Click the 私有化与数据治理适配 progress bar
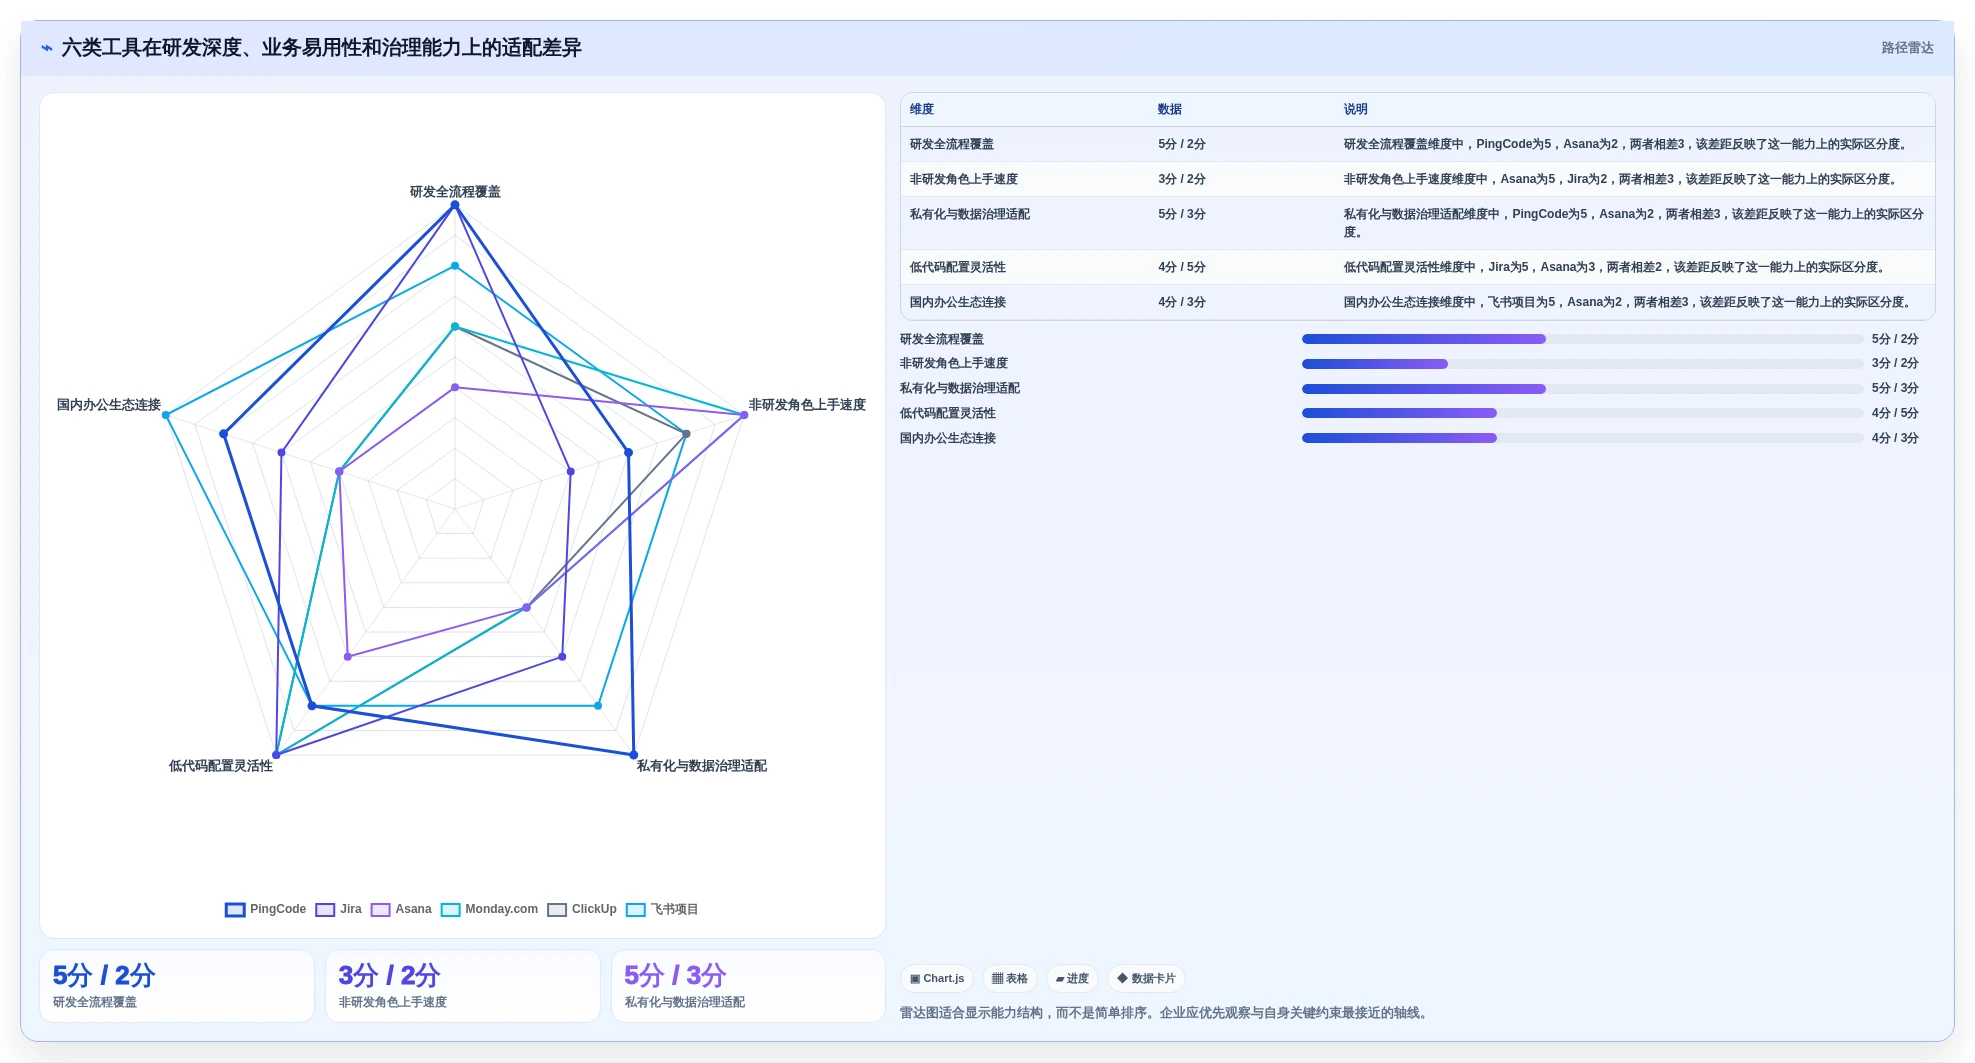This screenshot has width=1975, height=1063. point(1582,389)
